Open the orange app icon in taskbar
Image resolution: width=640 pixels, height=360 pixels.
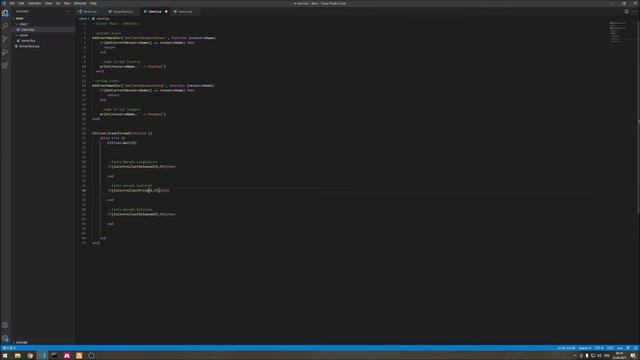[x=79, y=356]
